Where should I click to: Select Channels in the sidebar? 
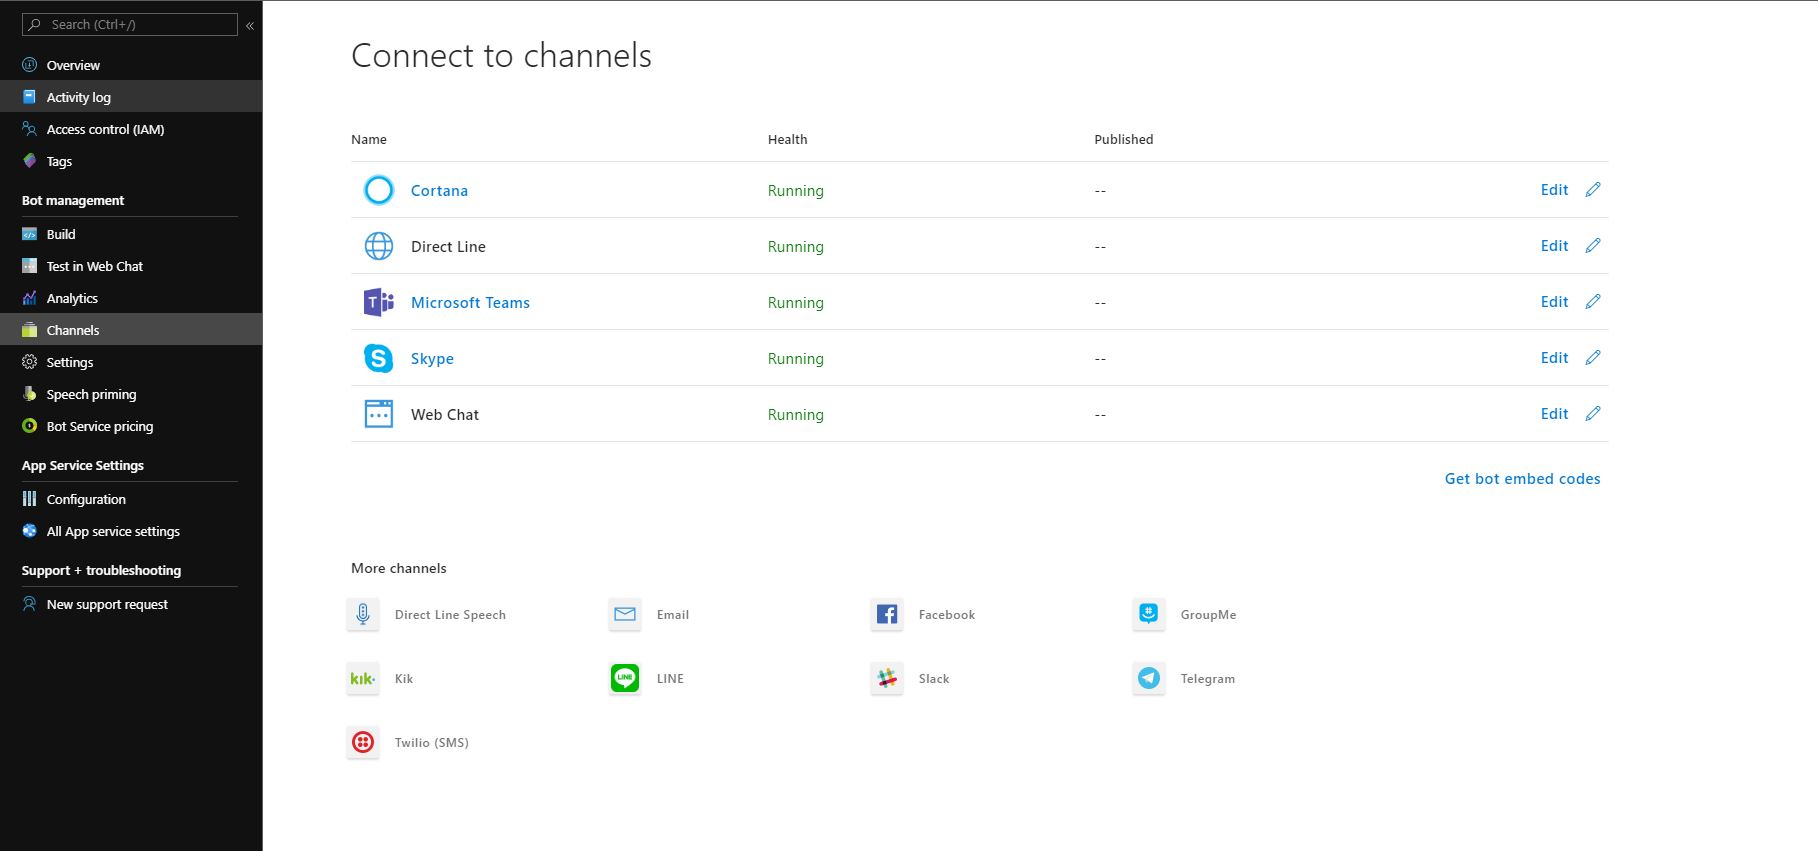(131, 330)
